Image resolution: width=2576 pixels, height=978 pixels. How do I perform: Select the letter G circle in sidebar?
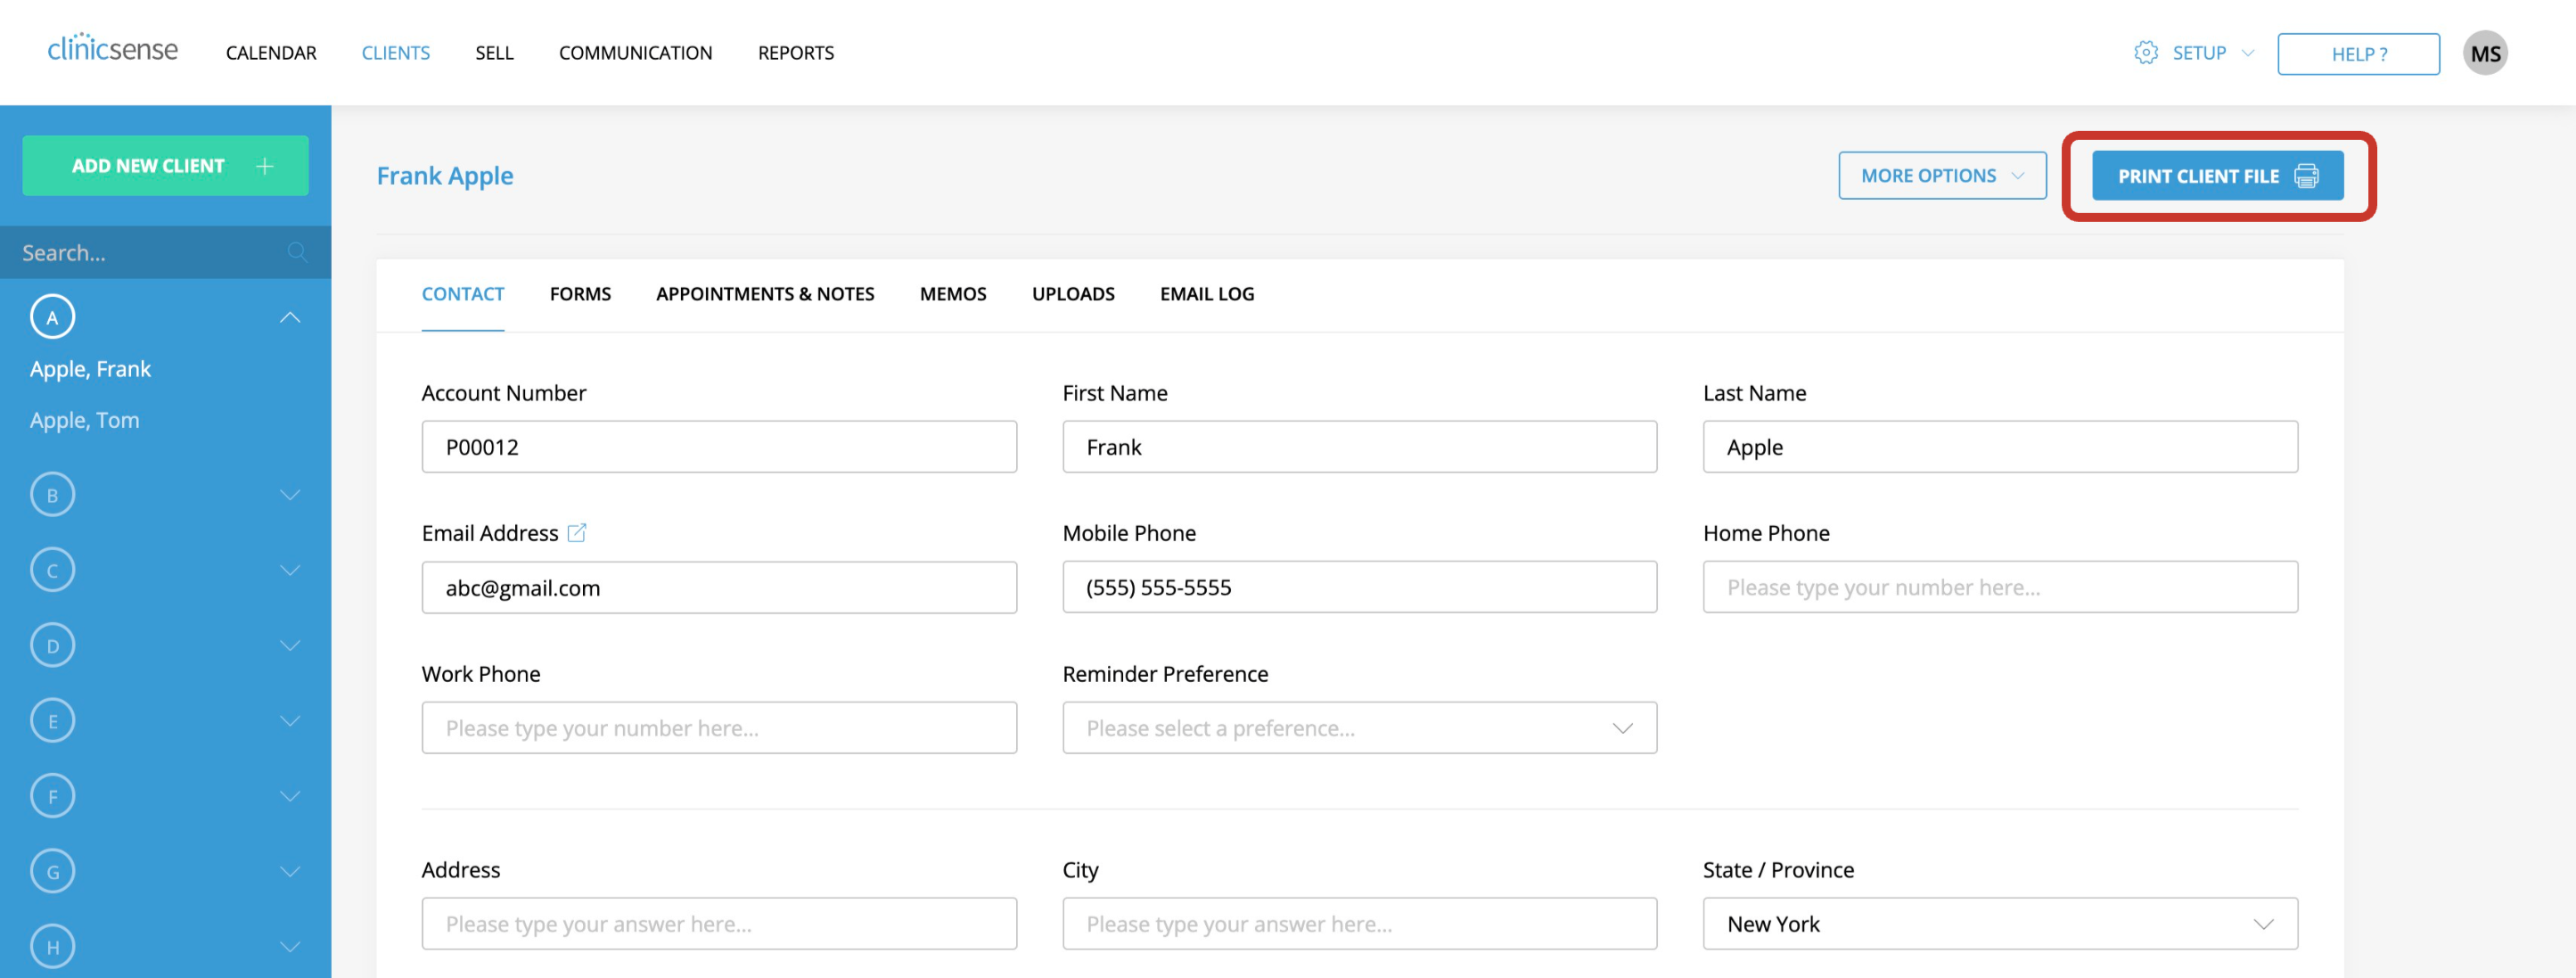[x=52, y=870]
